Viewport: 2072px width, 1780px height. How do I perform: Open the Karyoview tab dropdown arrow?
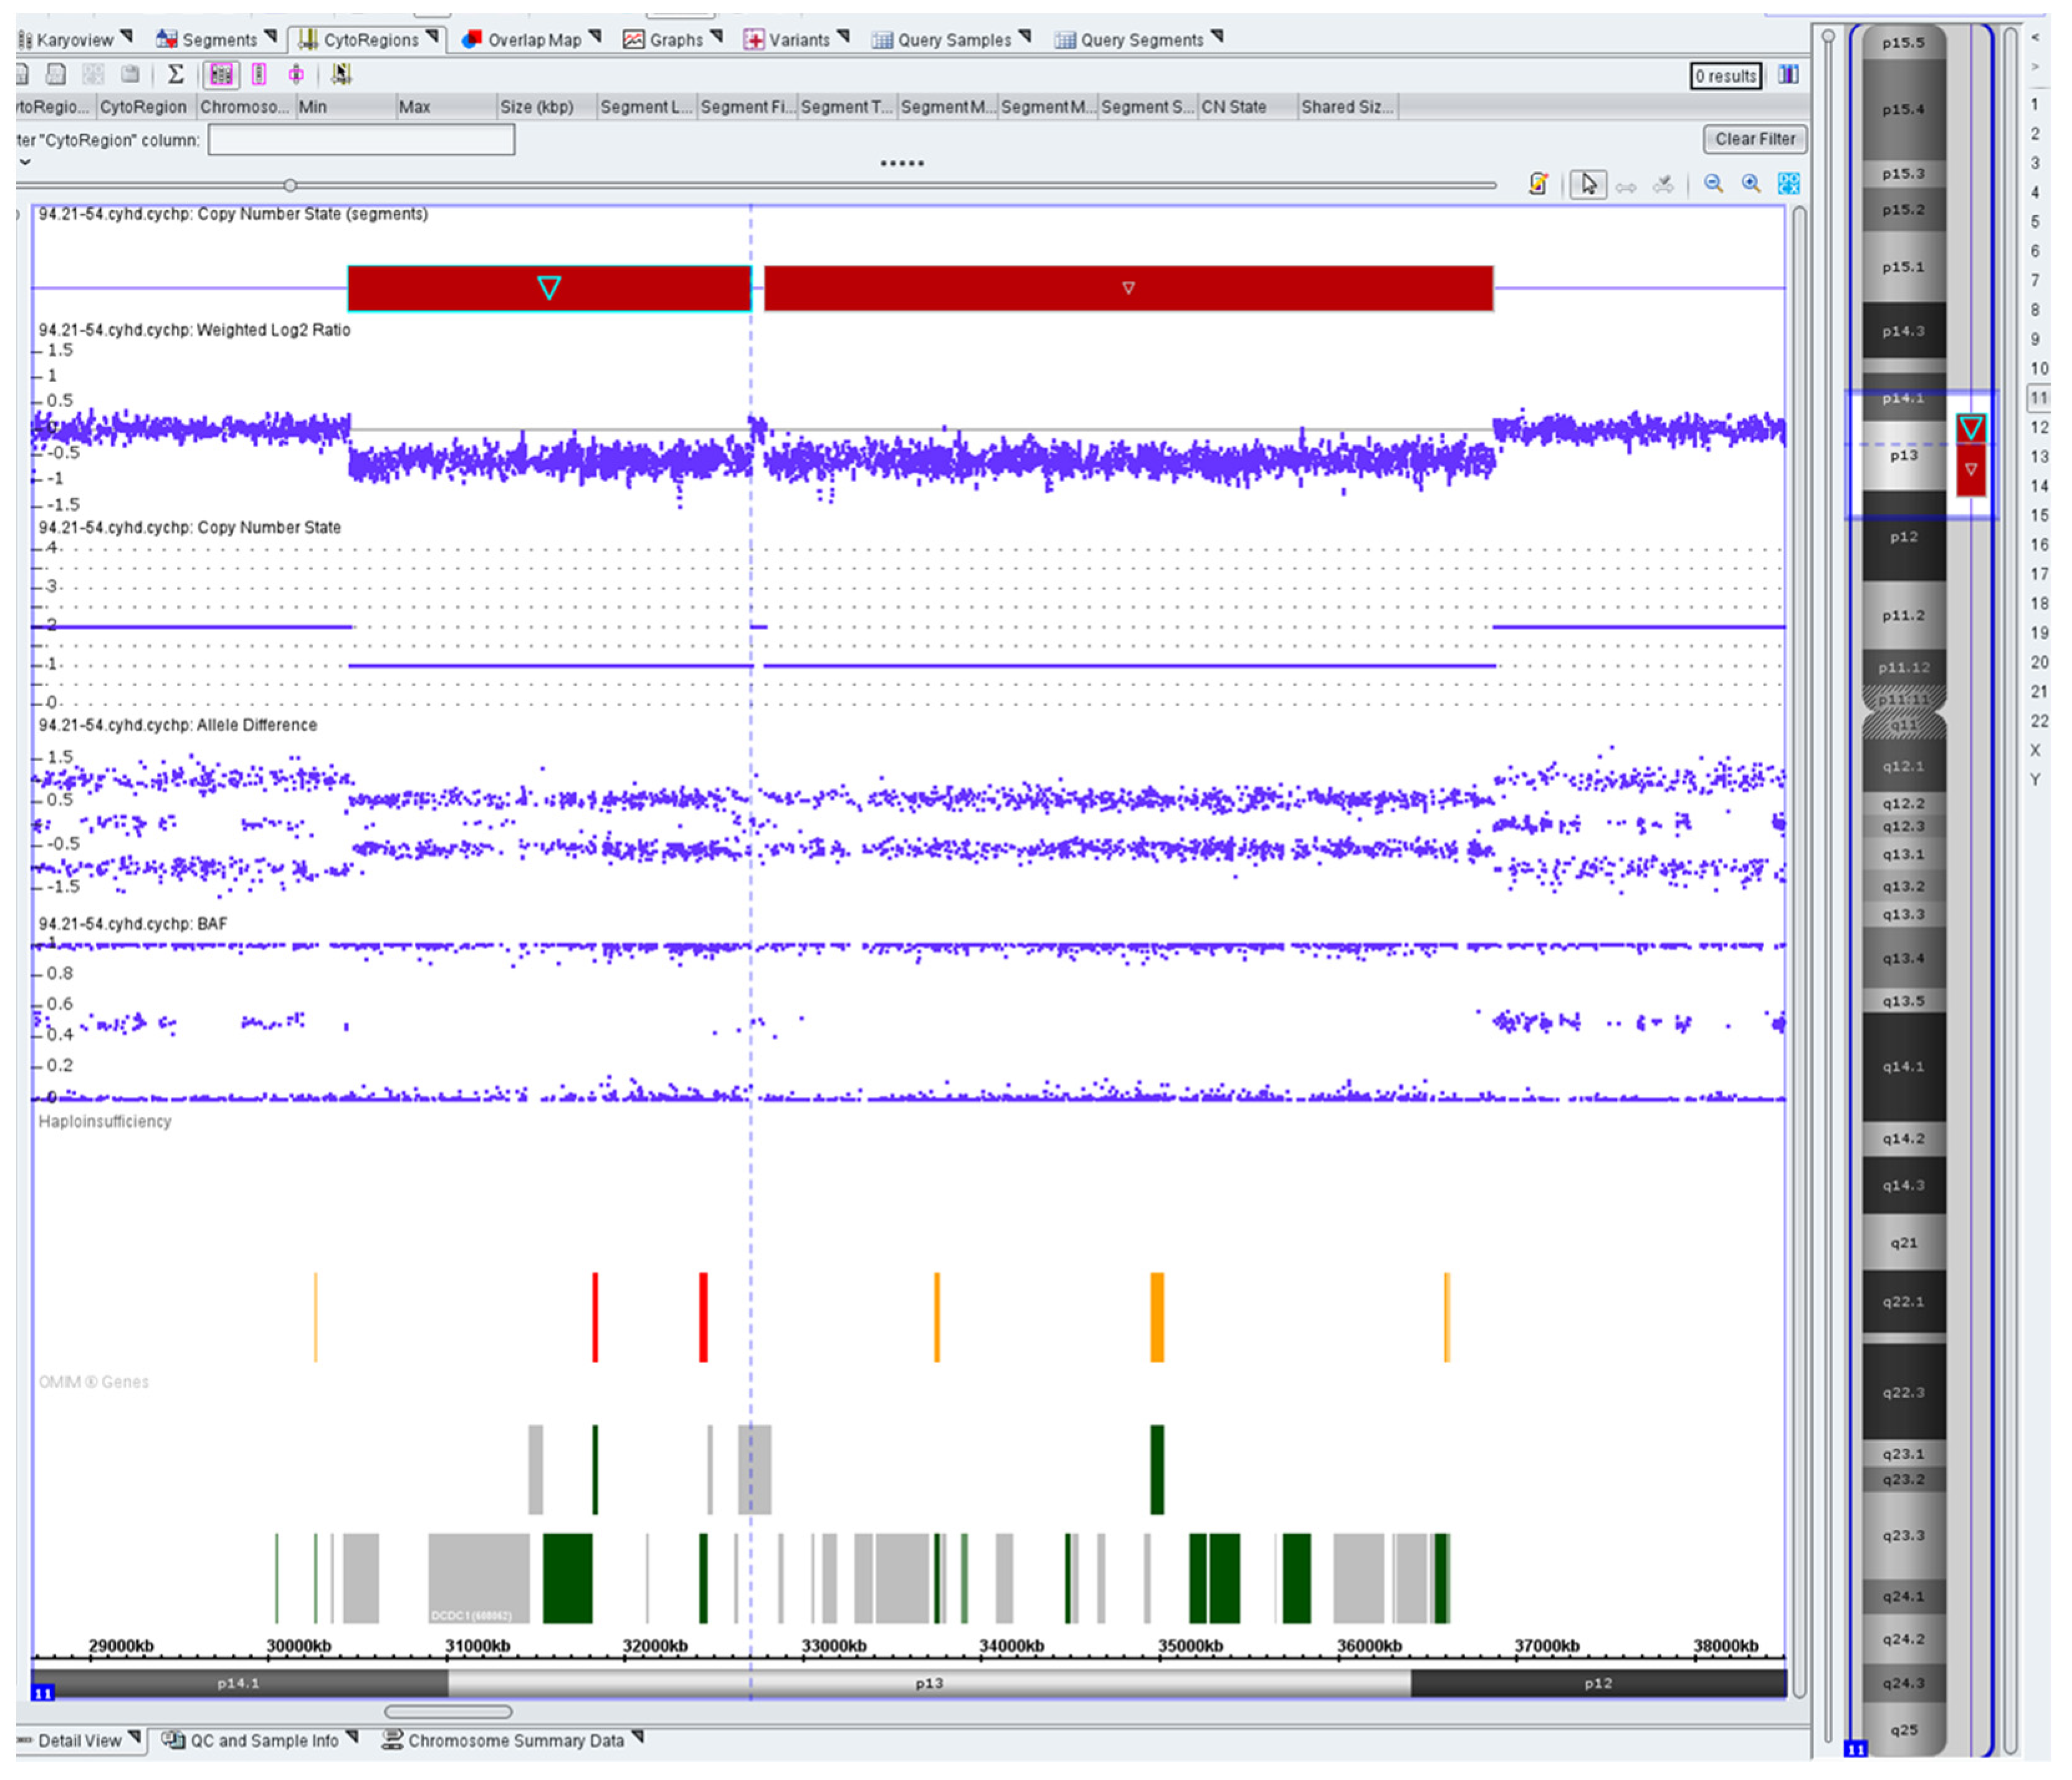tap(127, 37)
